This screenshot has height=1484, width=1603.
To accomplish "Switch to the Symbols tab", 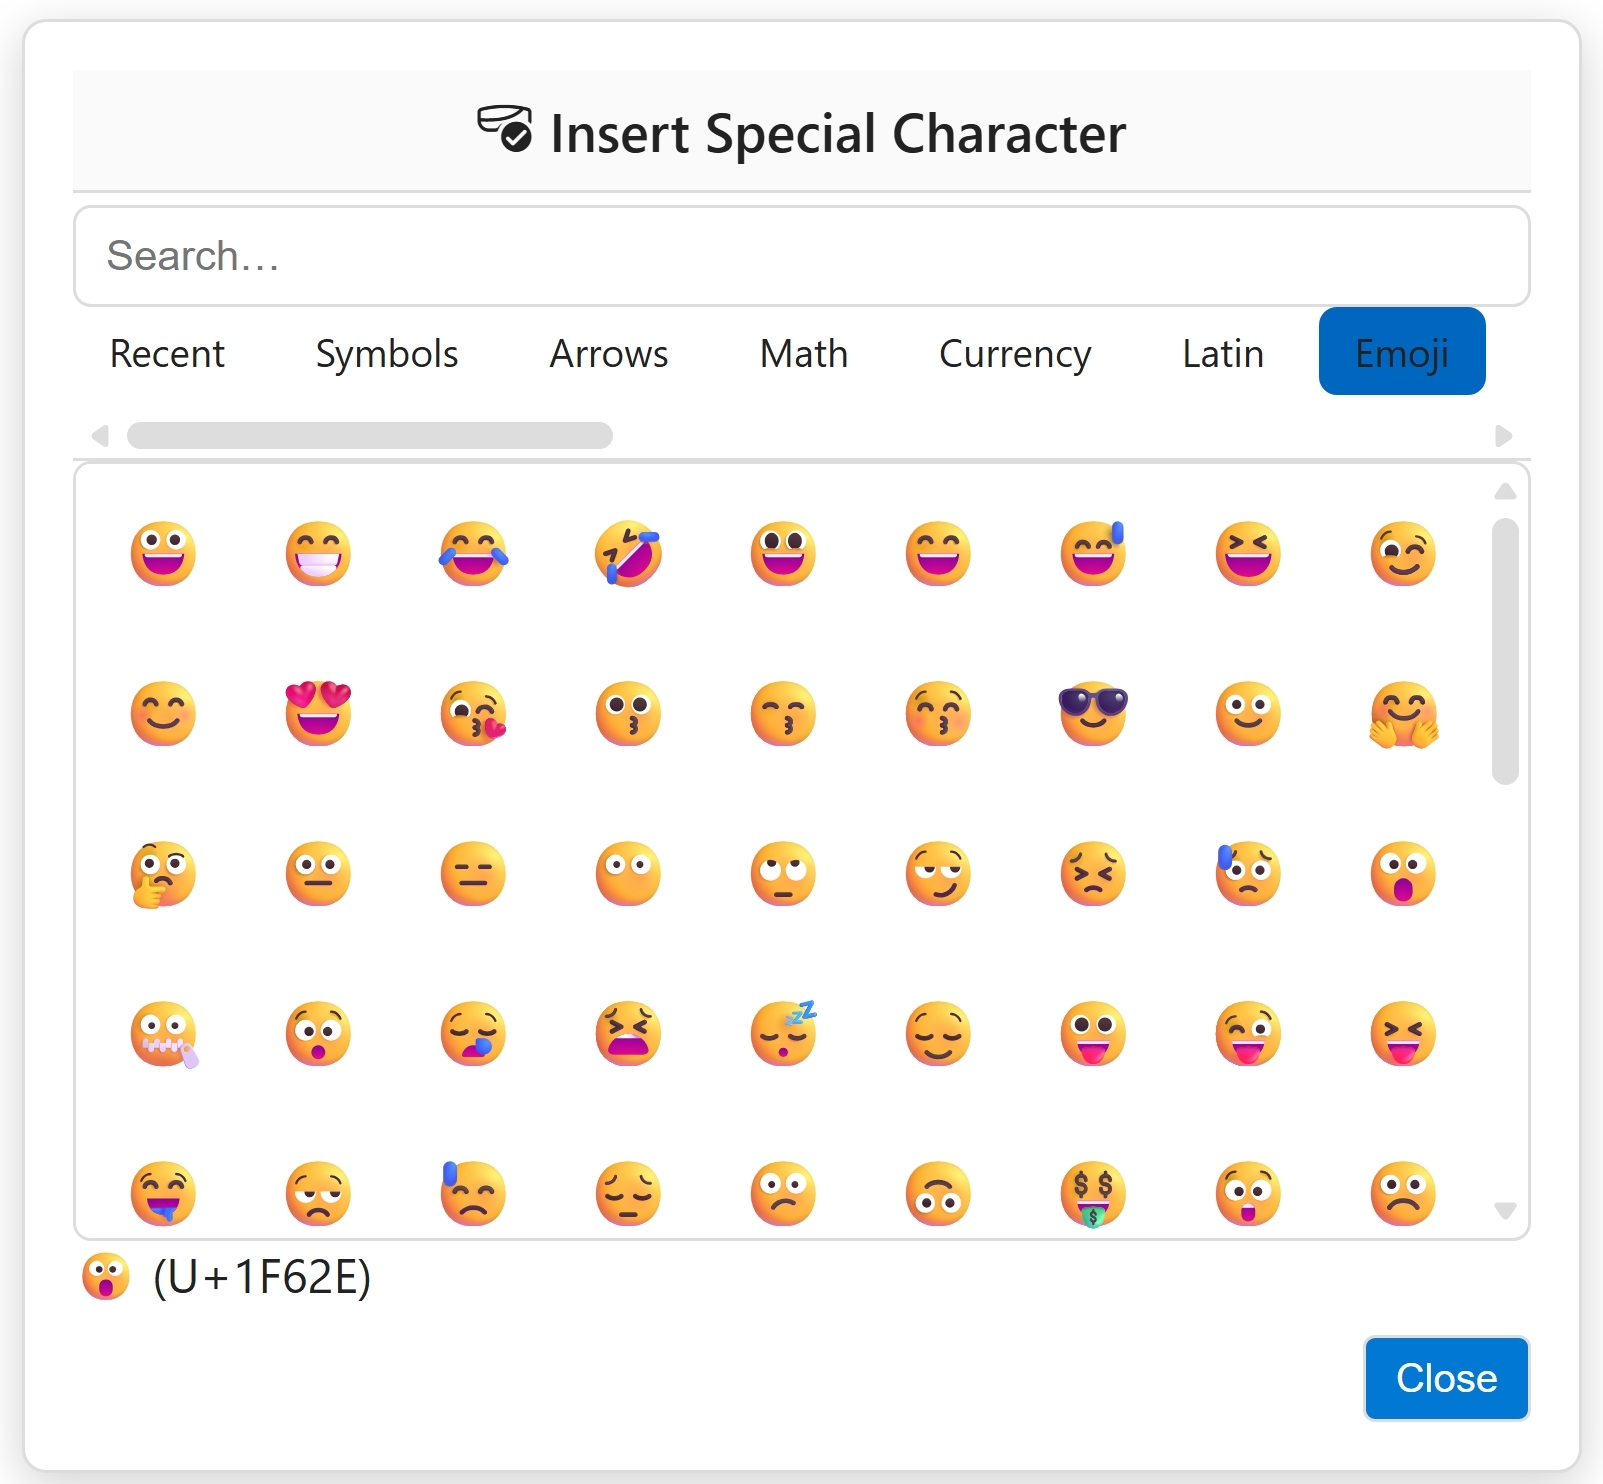I will point(387,353).
